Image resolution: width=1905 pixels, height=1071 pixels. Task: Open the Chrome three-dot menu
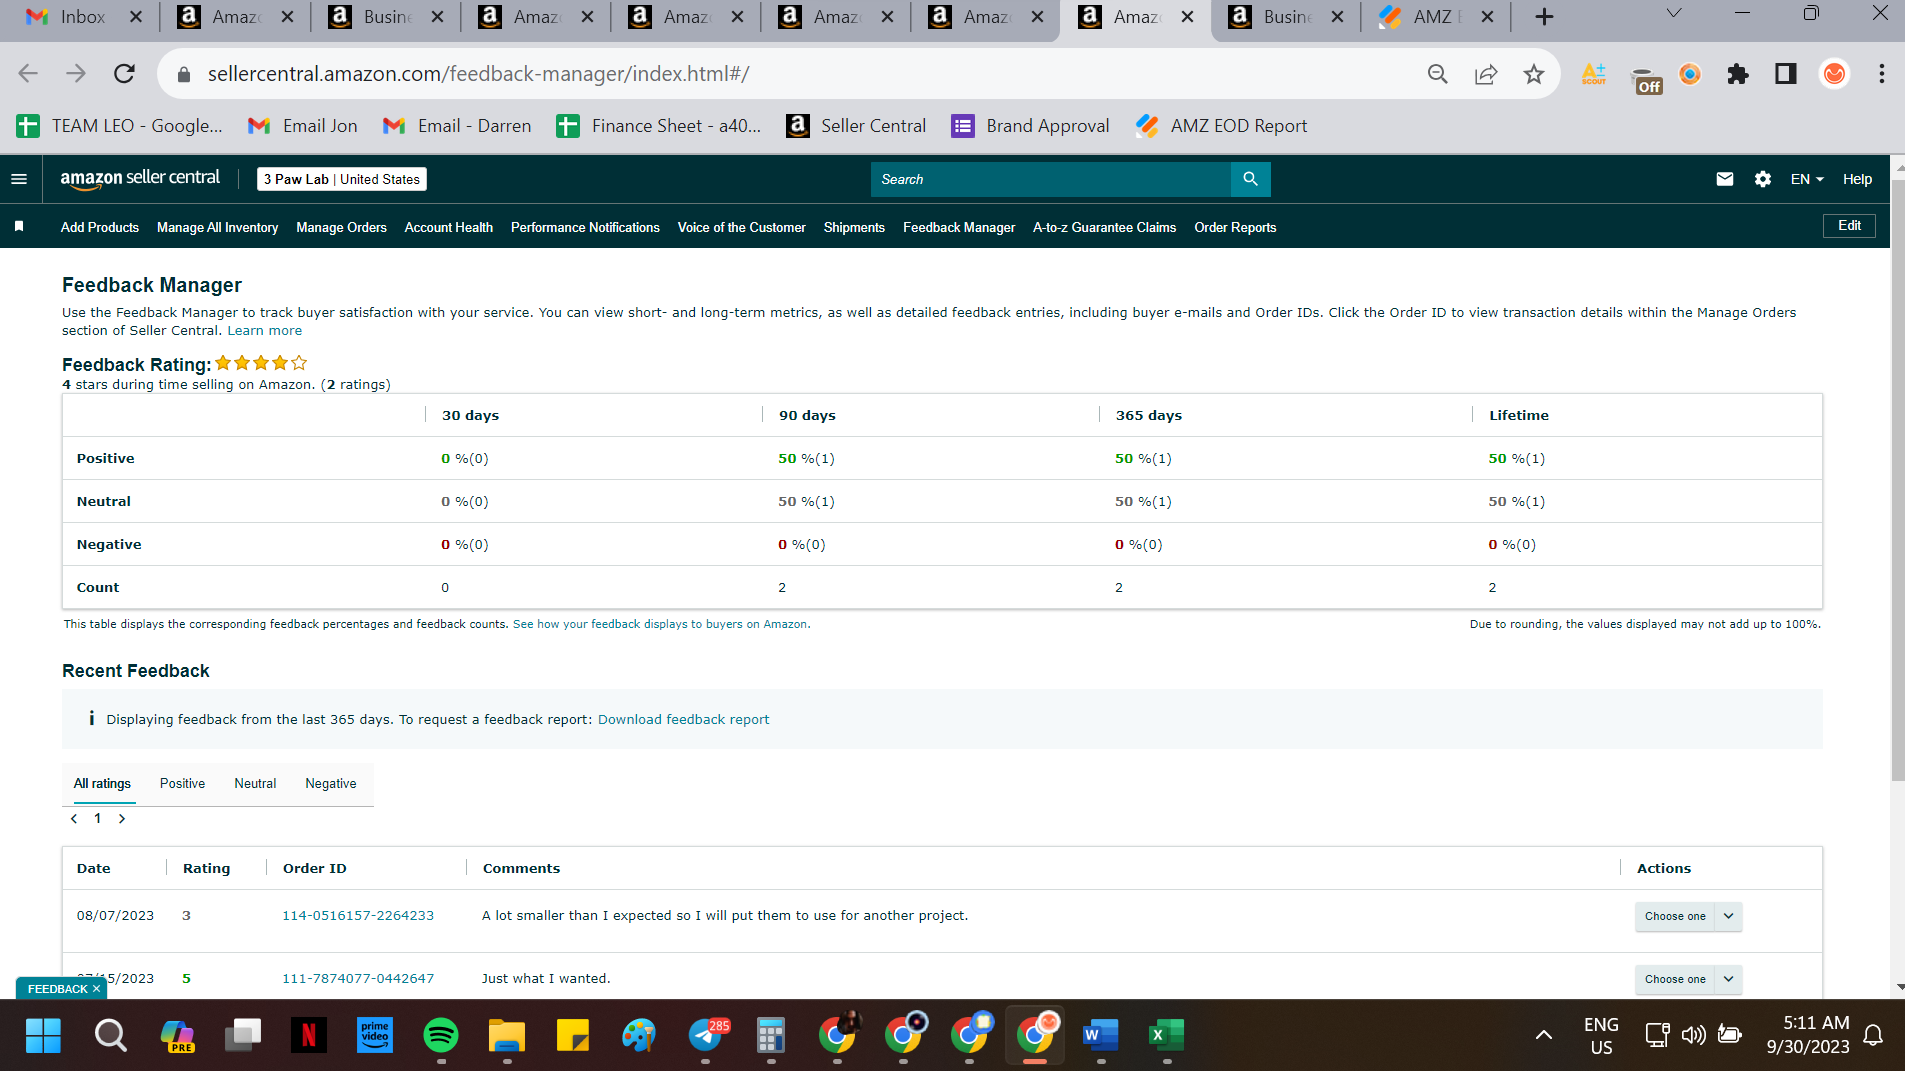pyautogui.click(x=1882, y=74)
